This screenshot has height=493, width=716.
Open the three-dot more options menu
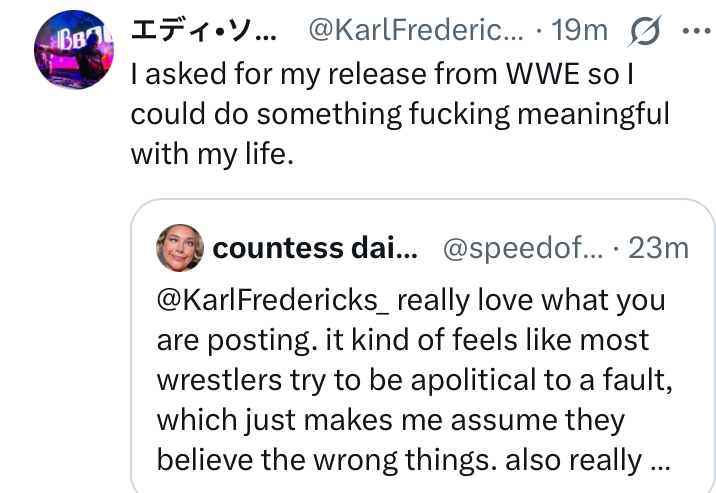[693, 31]
